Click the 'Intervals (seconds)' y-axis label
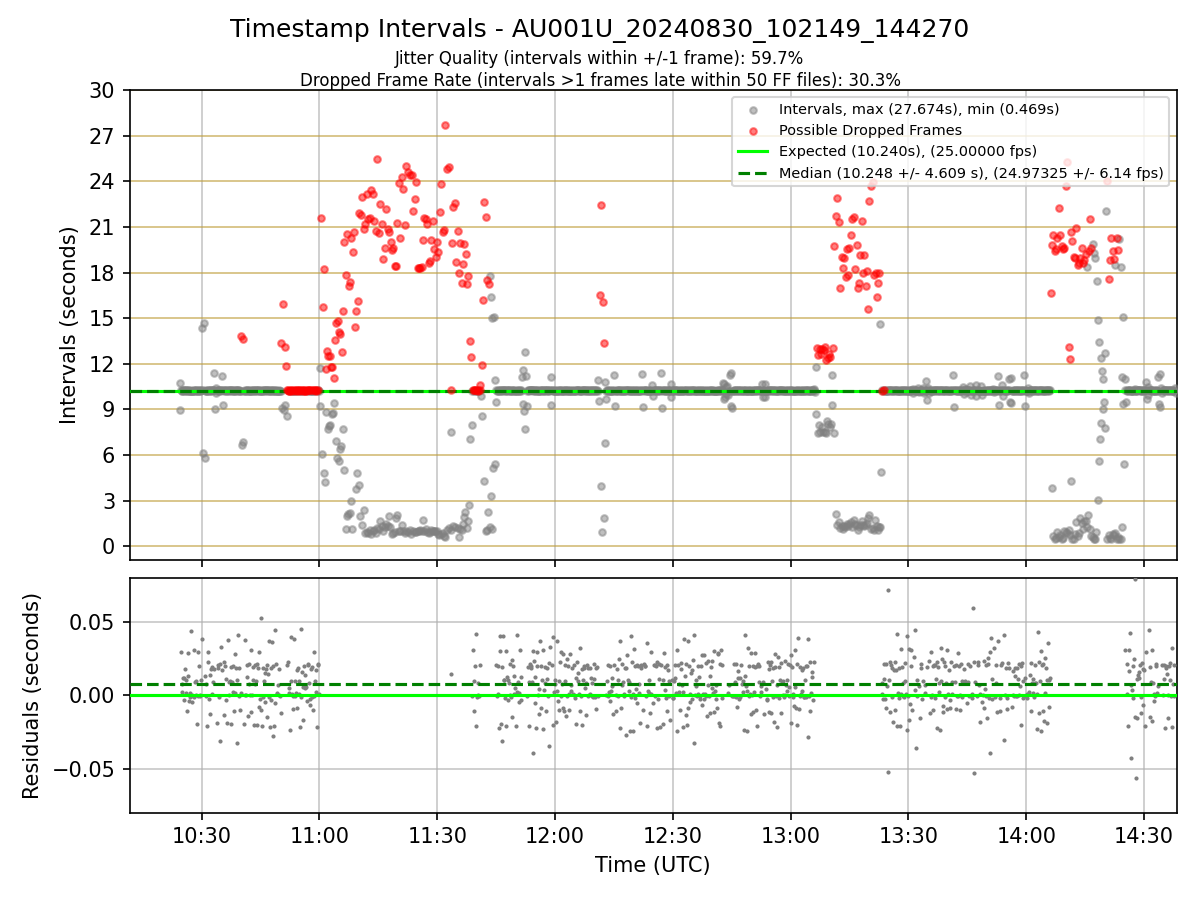 pos(69,325)
